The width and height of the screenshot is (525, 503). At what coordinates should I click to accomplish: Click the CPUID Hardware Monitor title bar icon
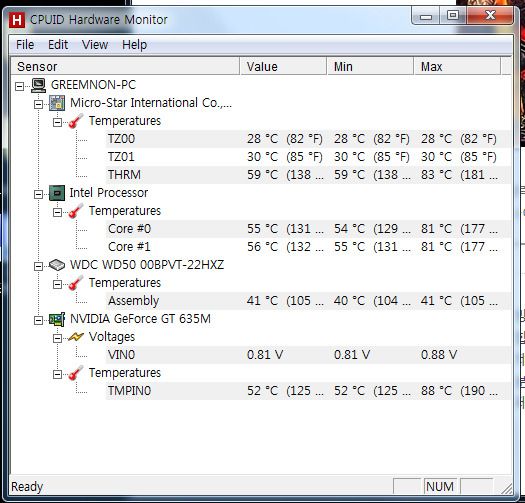click(x=17, y=20)
